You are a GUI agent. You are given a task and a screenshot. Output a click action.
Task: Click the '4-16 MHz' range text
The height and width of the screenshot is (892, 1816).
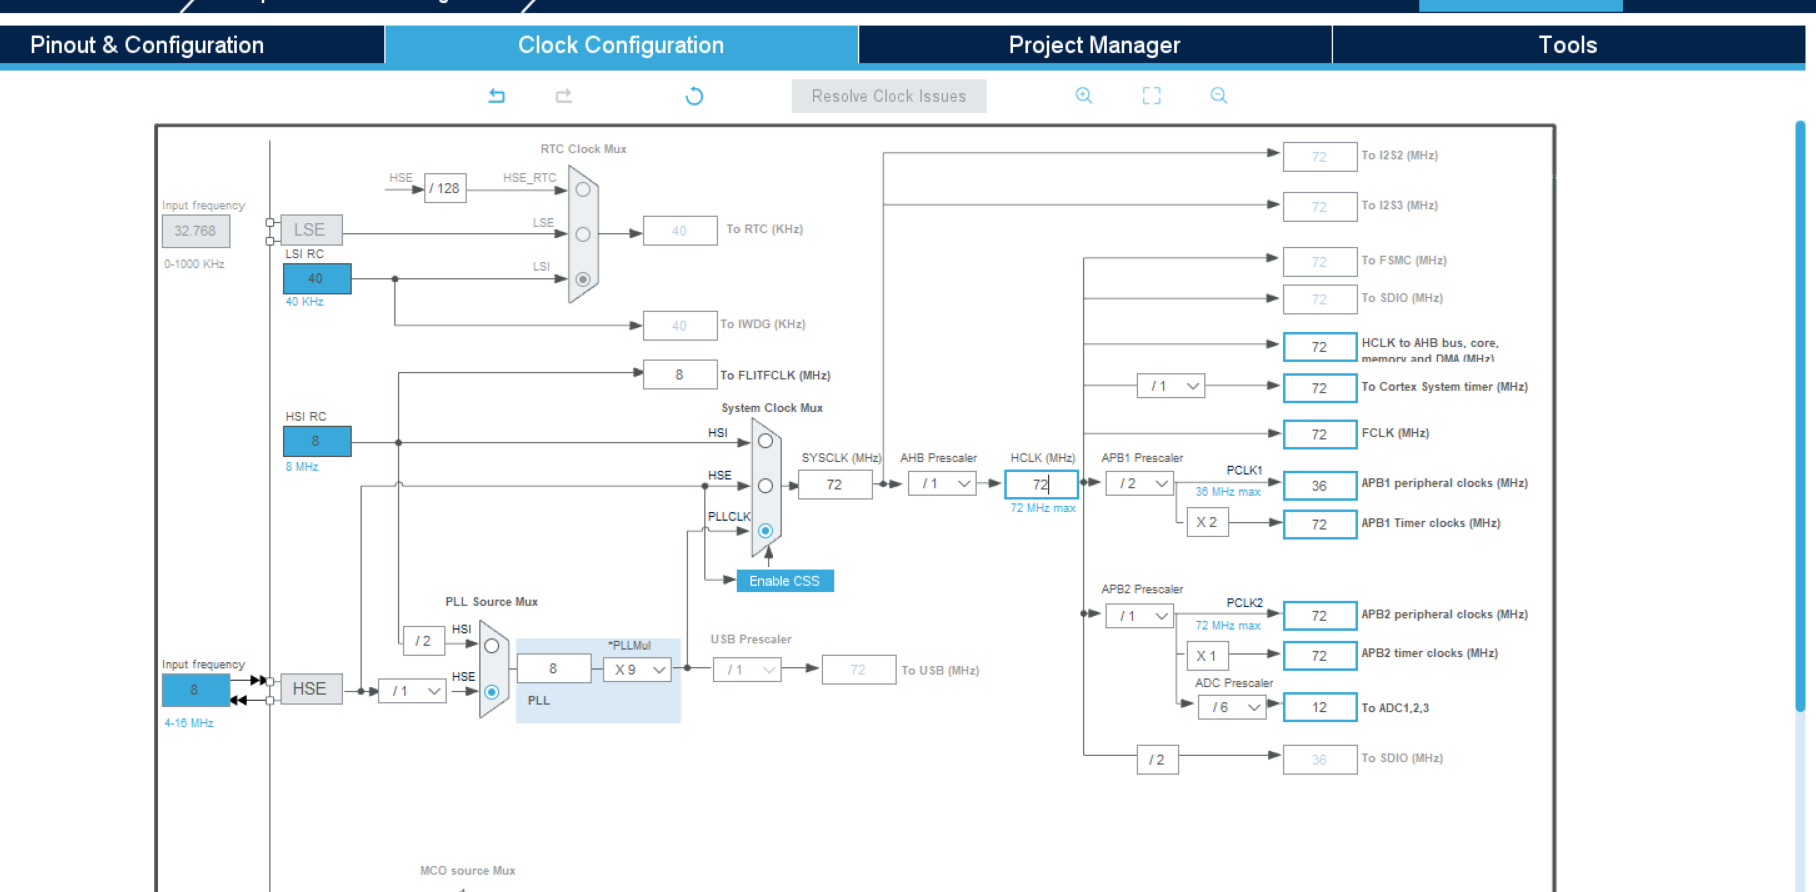189,723
